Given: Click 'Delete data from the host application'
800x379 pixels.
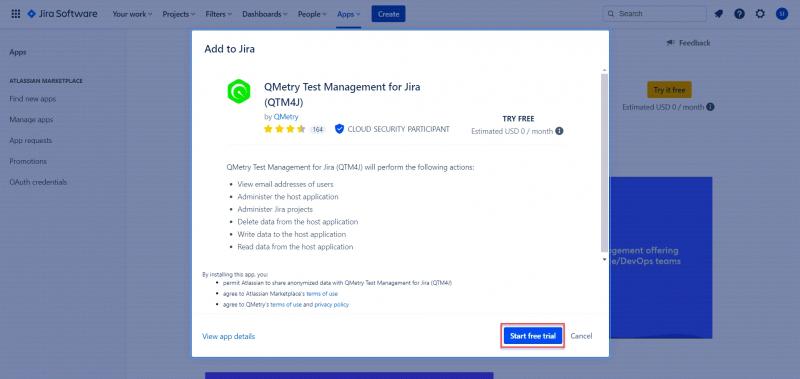Looking at the screenshot, I should [297, 222].
